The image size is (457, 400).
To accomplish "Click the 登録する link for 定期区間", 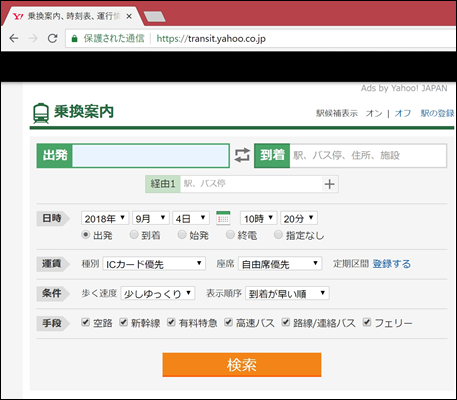I will [x=391, y=264].
